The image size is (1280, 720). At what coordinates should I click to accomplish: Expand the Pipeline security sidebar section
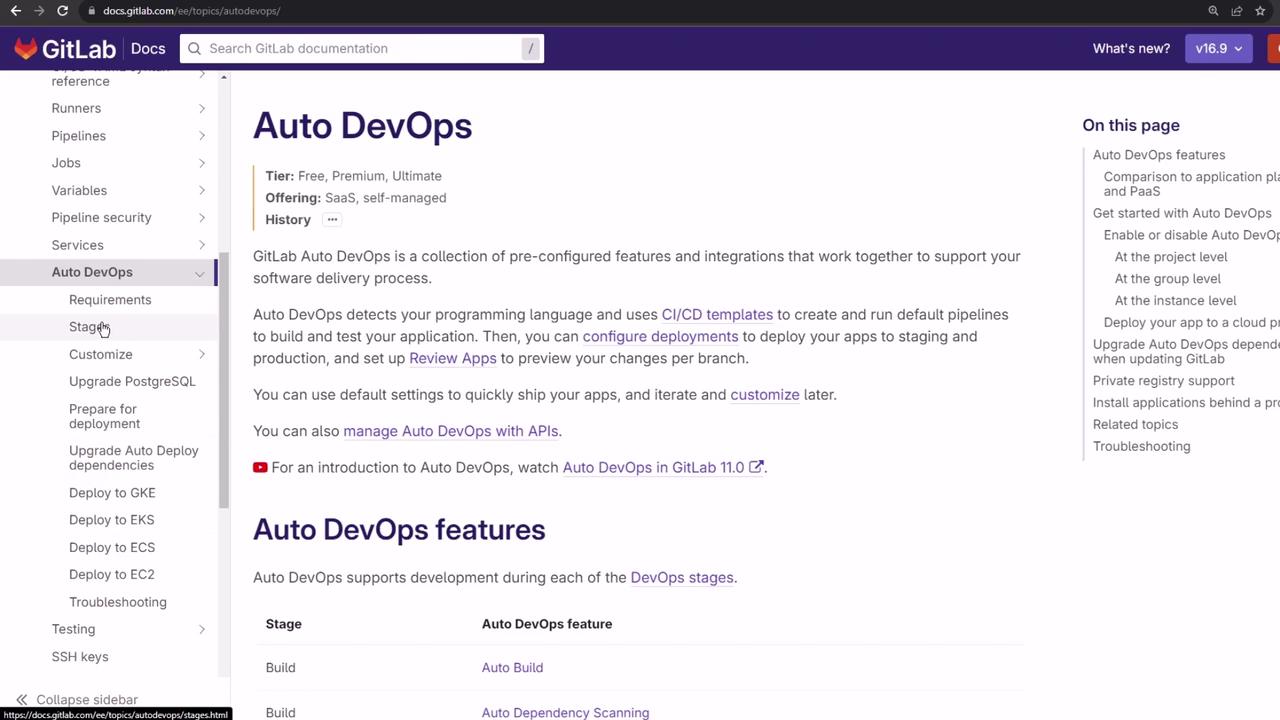pyautogui.click(x=202, y=218)
